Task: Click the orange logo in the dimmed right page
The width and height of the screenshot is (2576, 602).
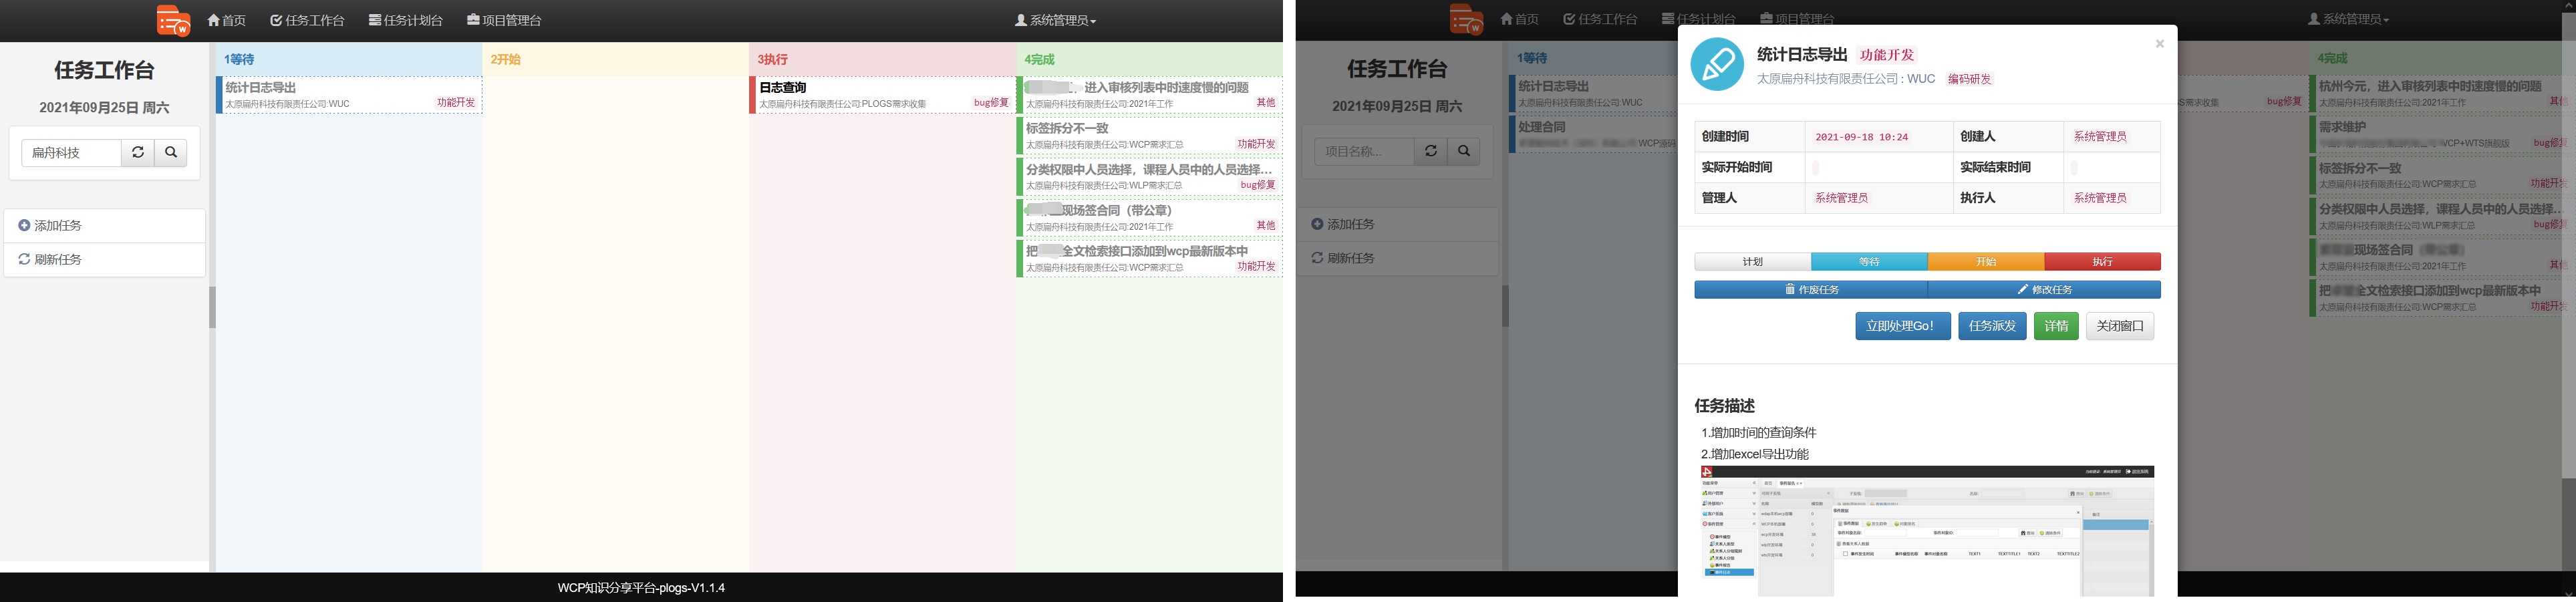Action: tap(1466, 20)
